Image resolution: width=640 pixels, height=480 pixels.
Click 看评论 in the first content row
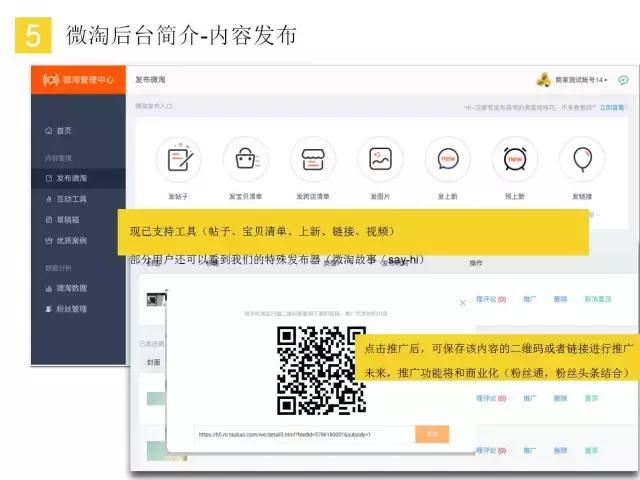click(x=491, y=299)
